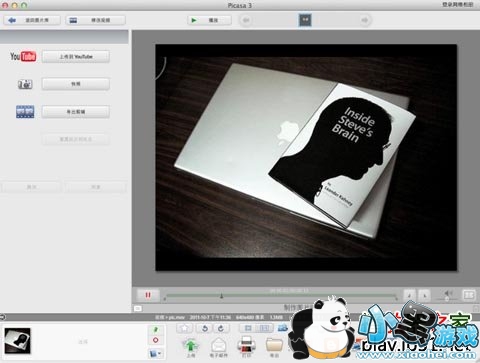Click the email envelope icon

point(219,345)
